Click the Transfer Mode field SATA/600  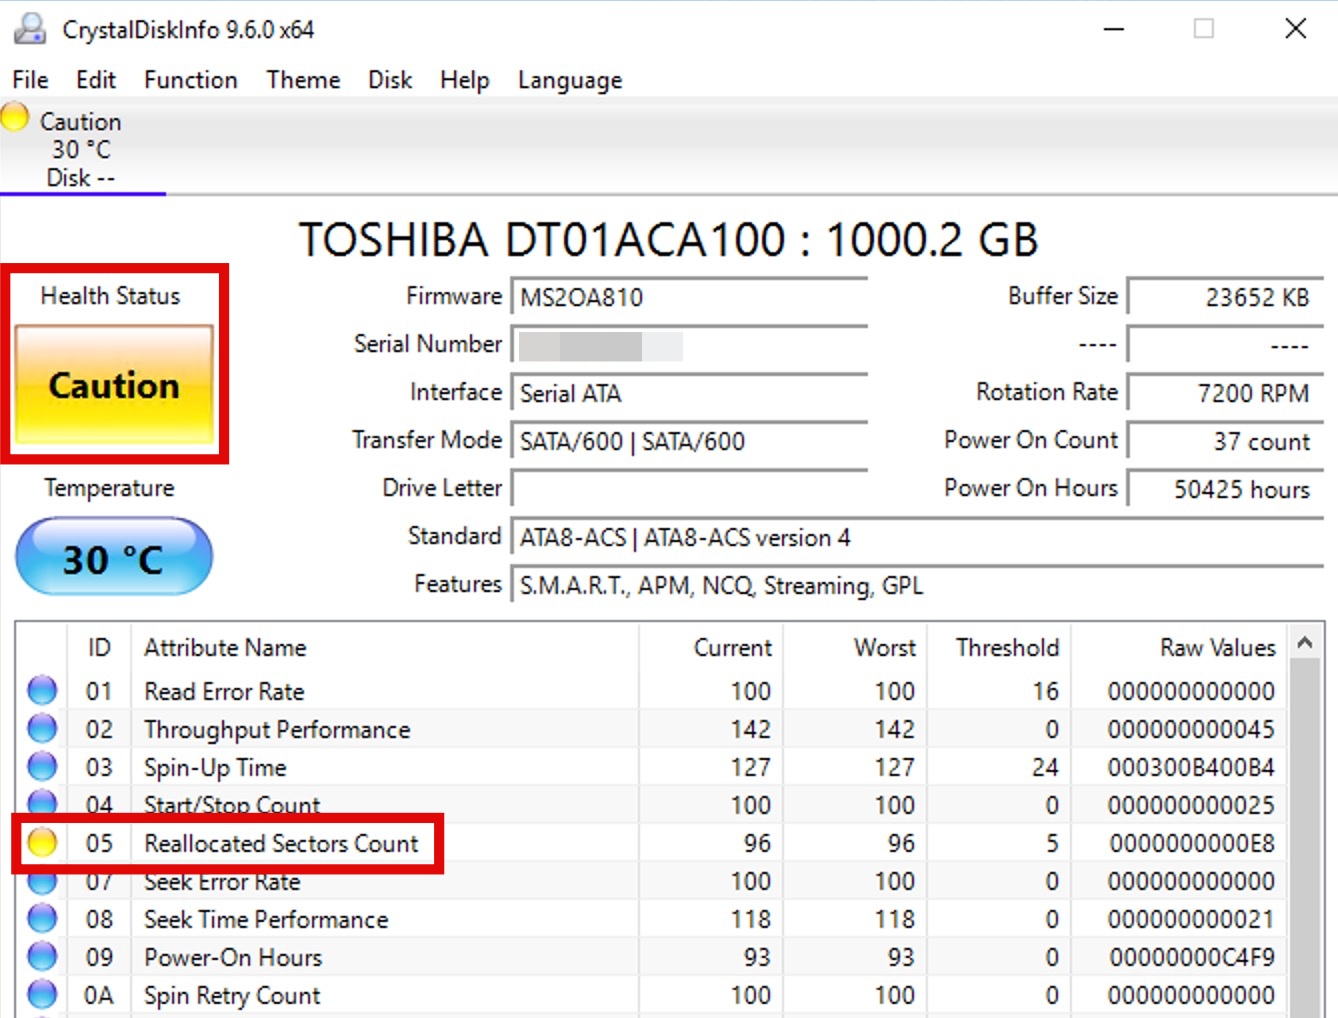(x=689, y=441)
